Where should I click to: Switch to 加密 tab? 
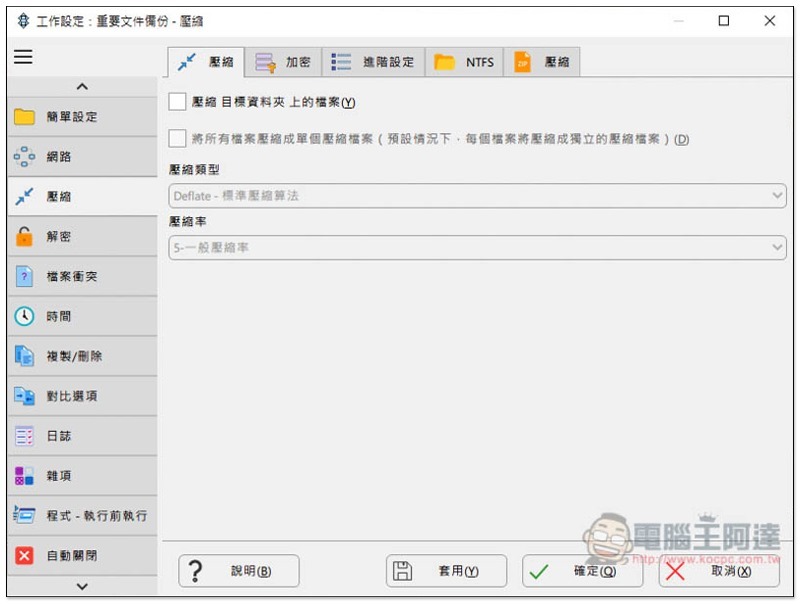tap(283, 62)
